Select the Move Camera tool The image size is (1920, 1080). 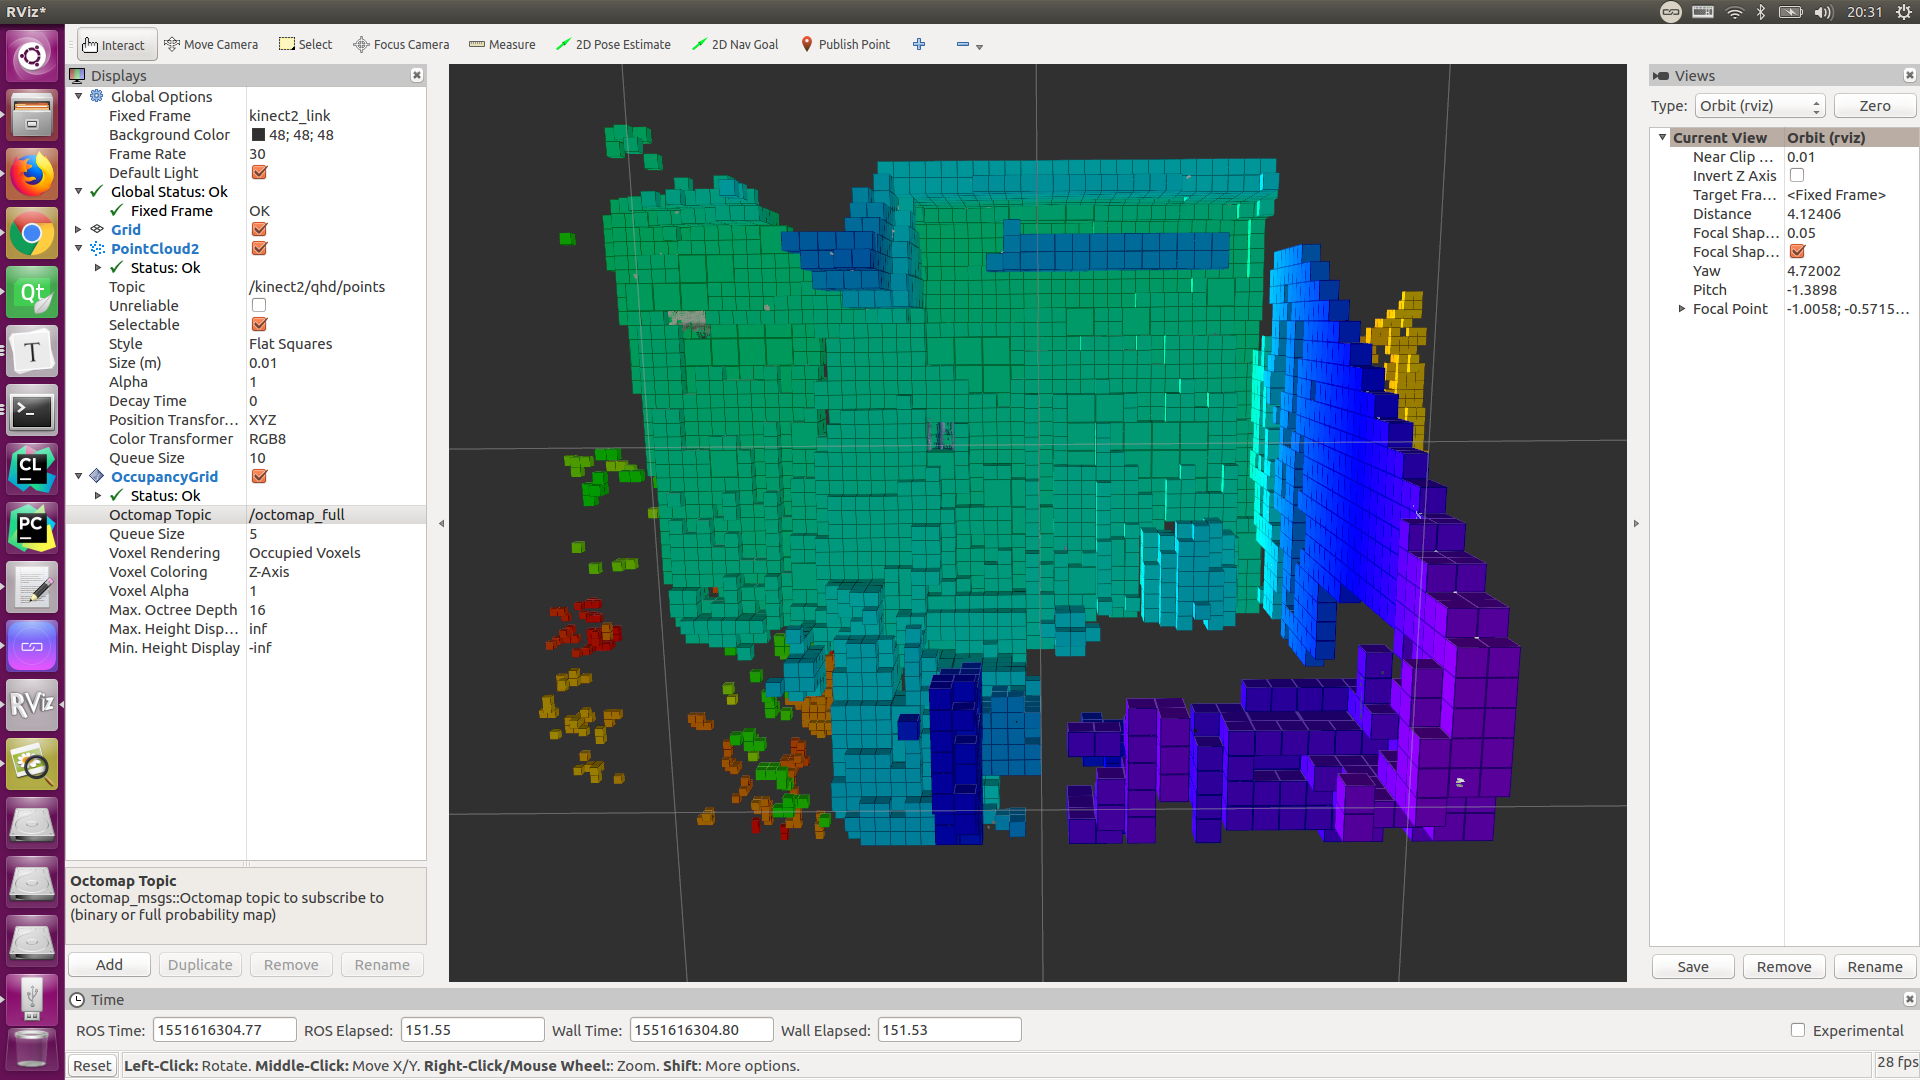point(211,45)
